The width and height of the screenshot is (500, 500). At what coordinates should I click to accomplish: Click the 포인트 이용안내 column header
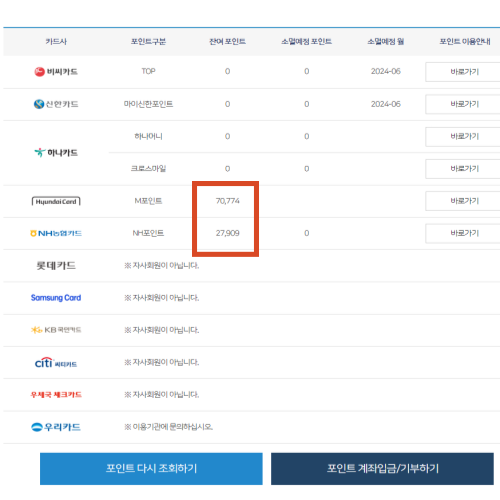465,42
